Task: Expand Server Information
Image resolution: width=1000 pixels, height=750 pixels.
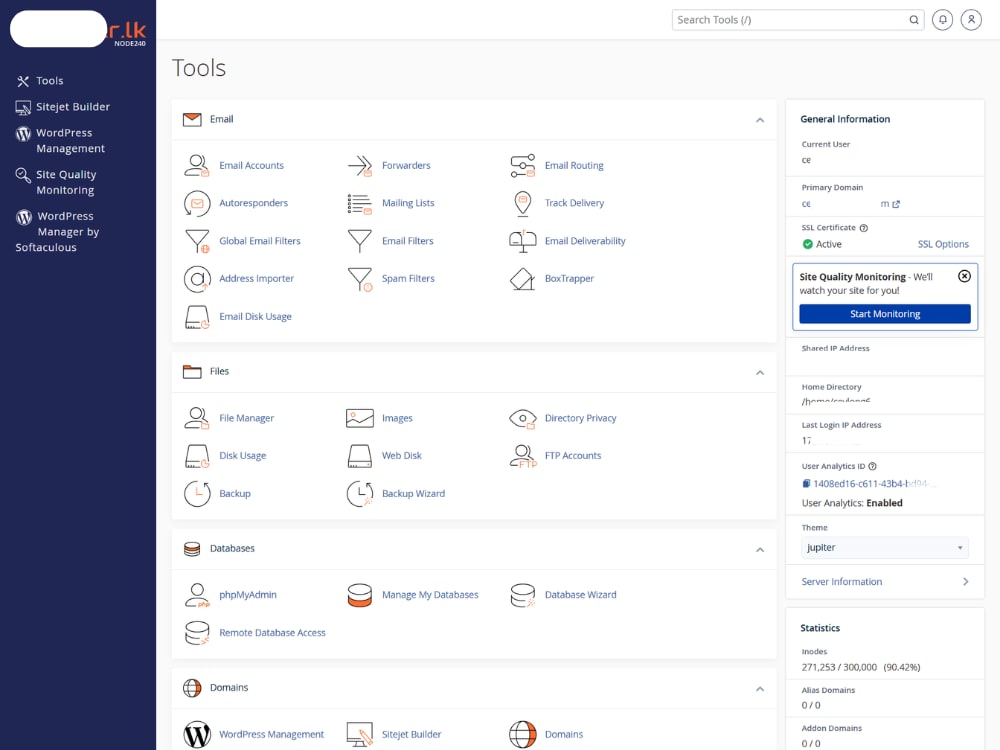Action: tap(885, 582)
